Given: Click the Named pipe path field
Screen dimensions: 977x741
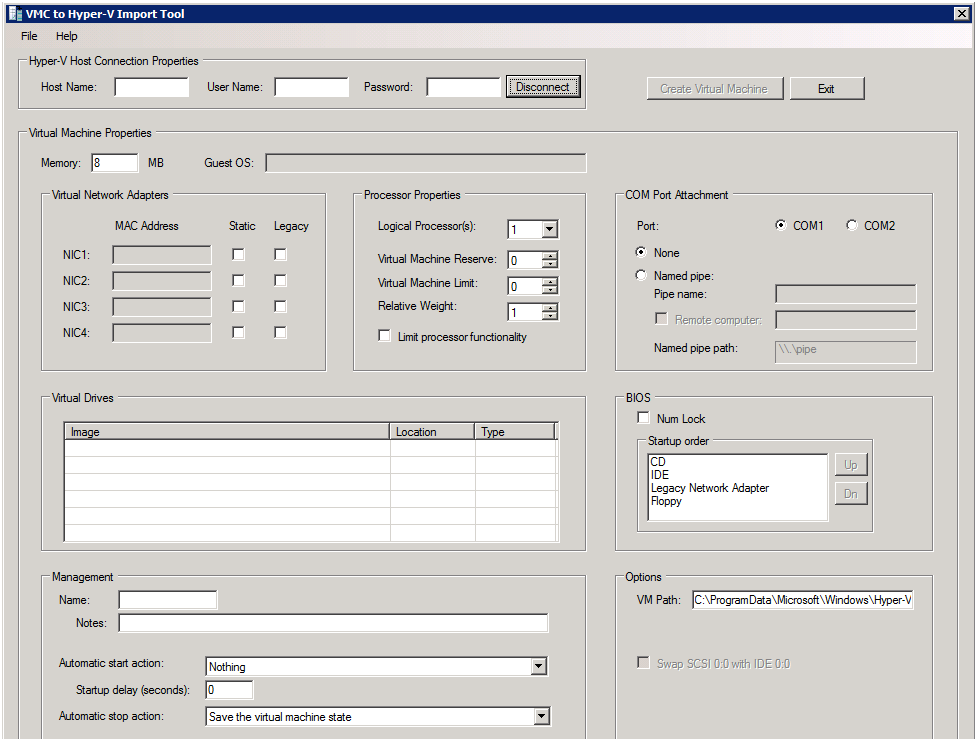Looking at the screenshot, I should [846, 351].
